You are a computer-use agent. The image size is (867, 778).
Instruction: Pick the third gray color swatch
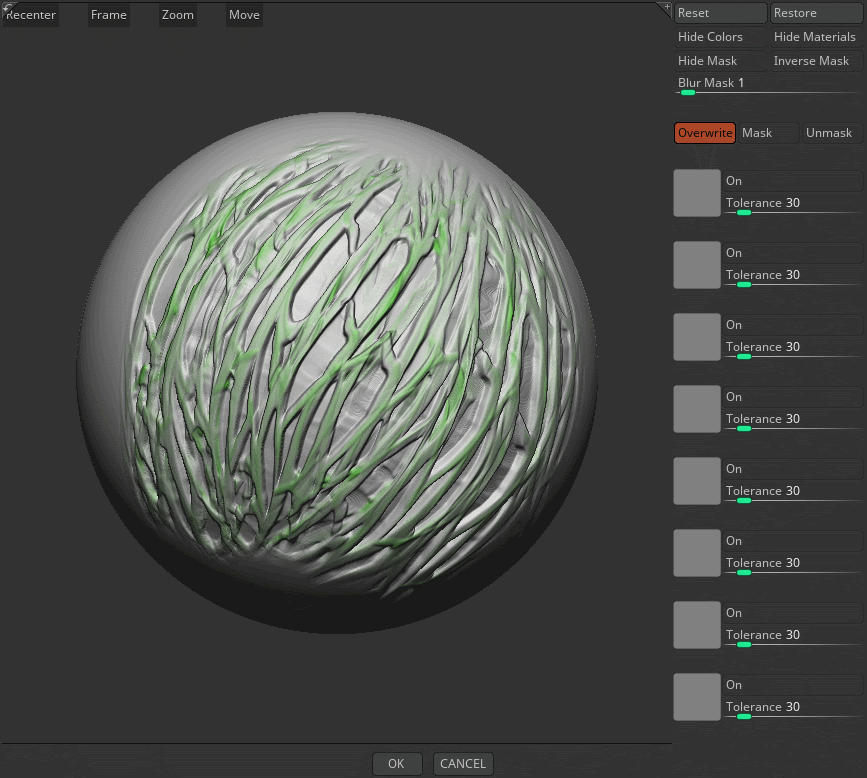697,337
